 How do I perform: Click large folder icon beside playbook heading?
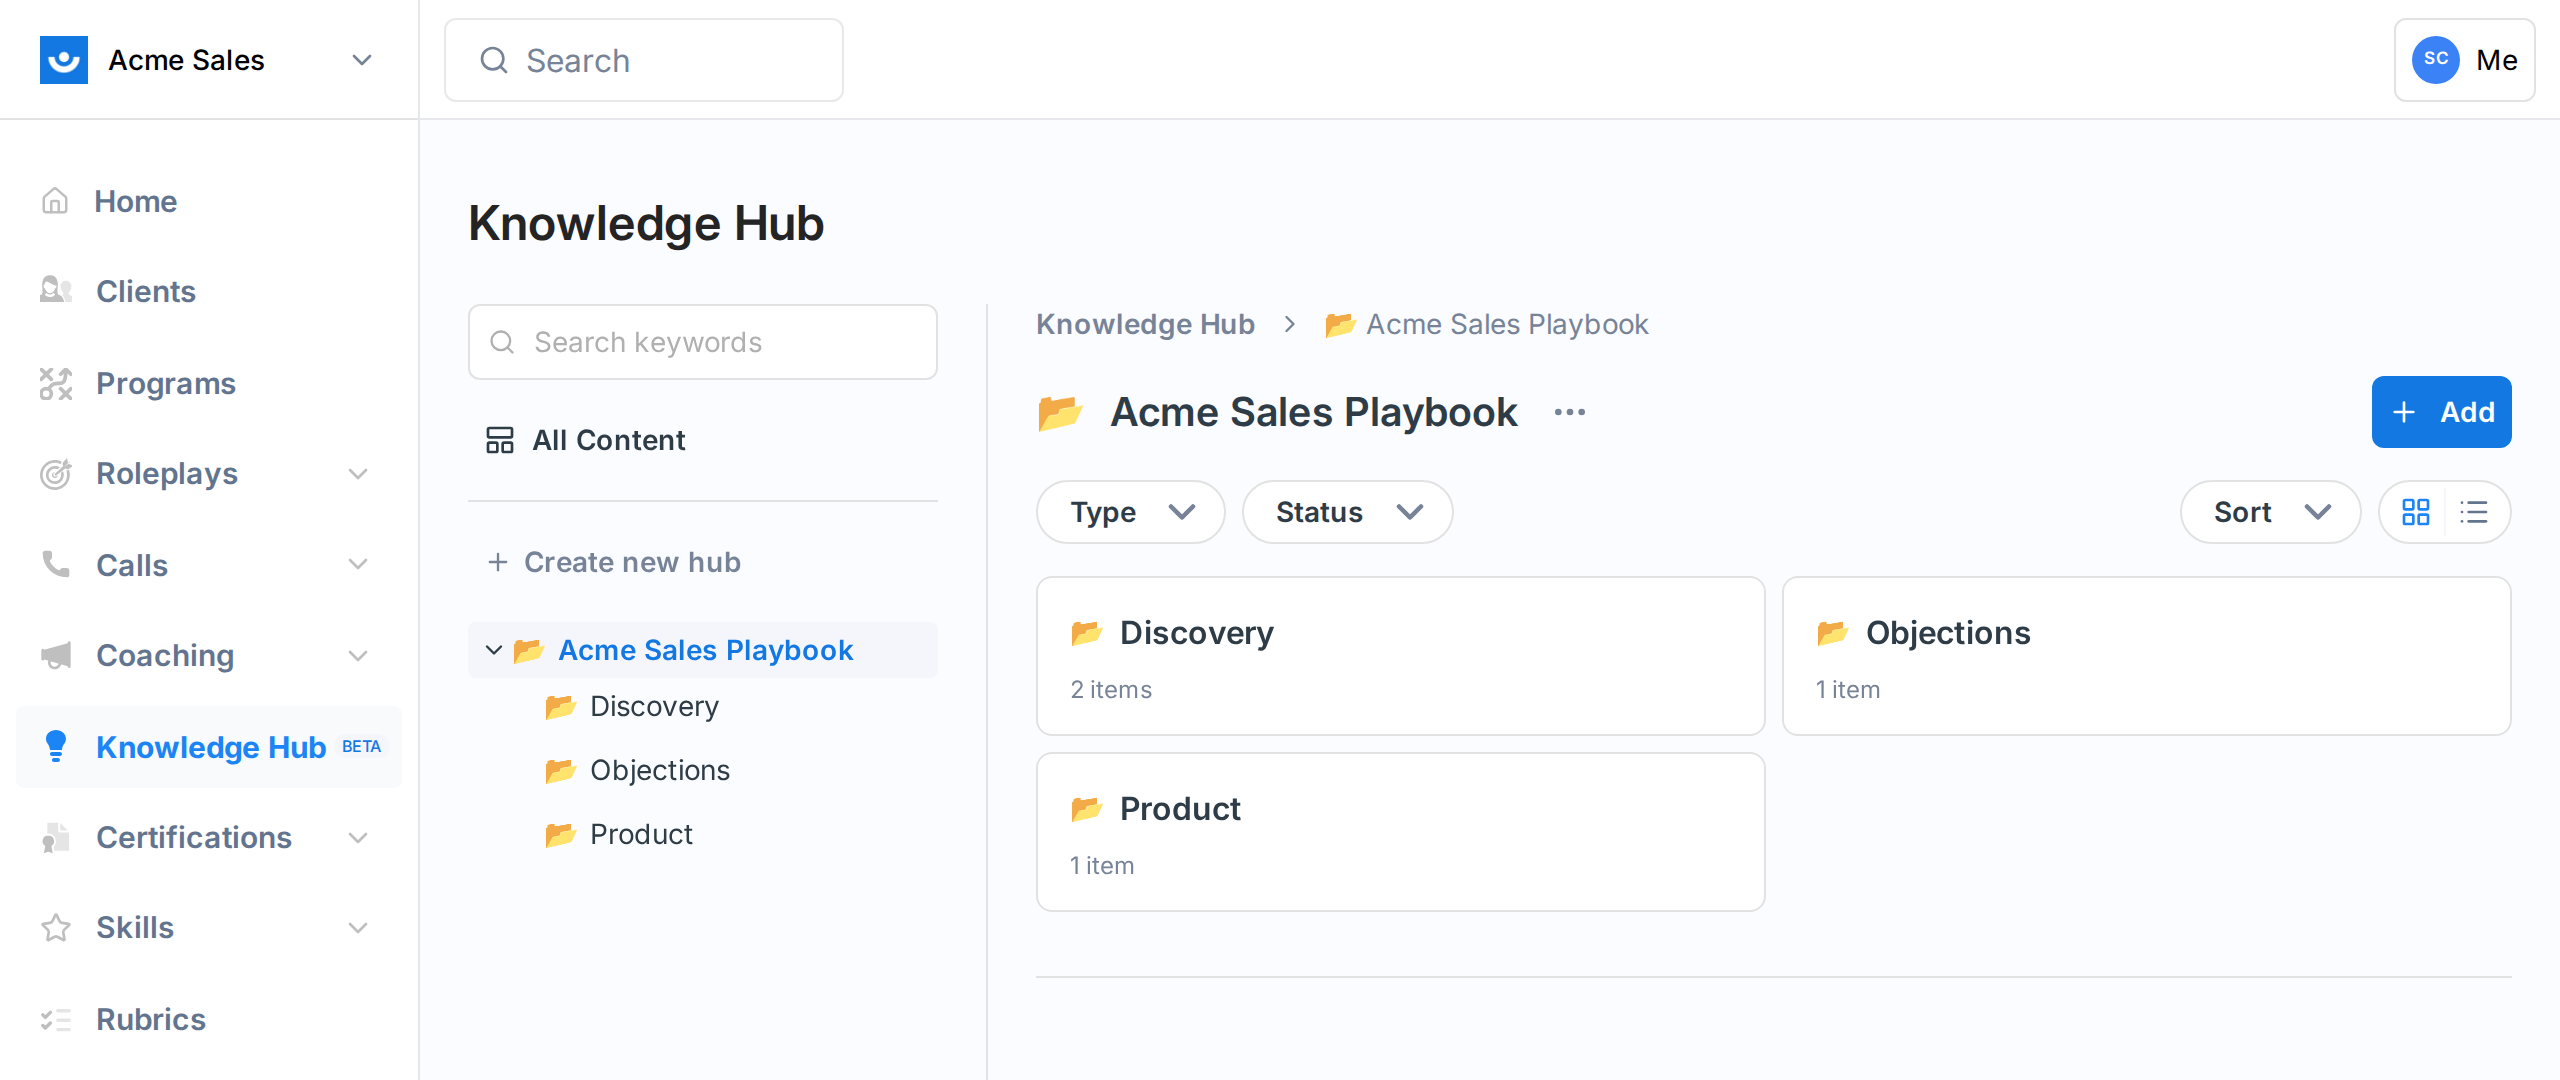[x=1061, y=412]
